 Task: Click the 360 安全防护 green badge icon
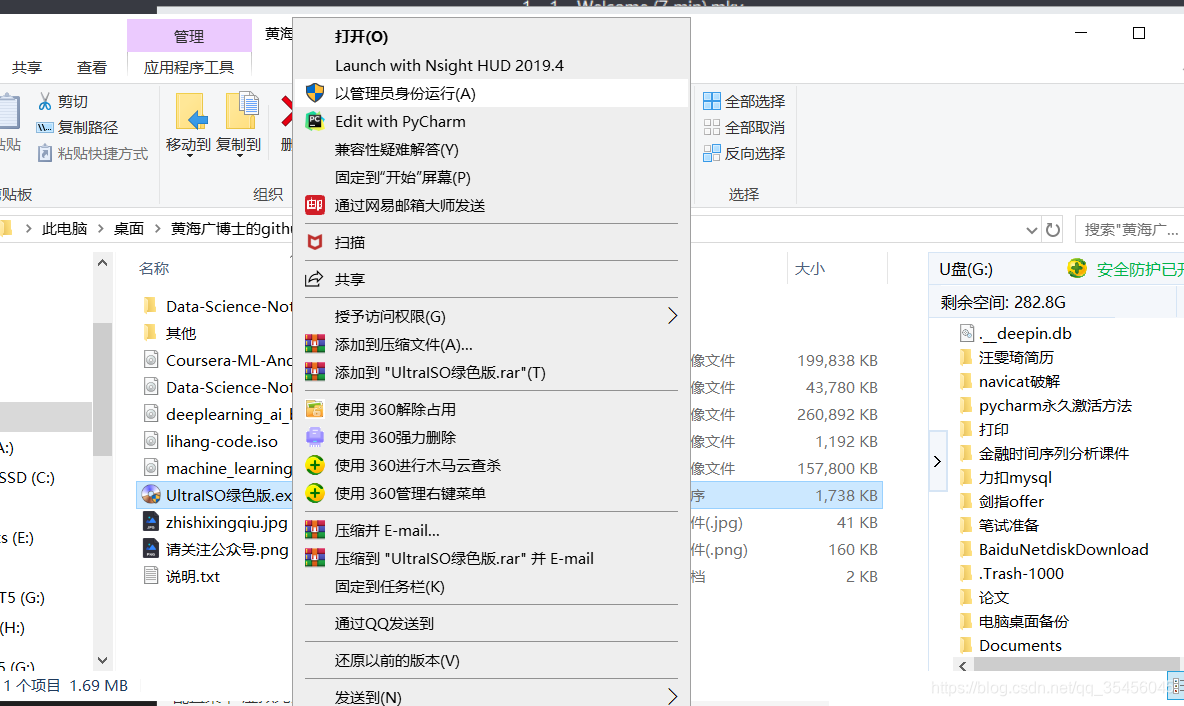(1077, 268)
